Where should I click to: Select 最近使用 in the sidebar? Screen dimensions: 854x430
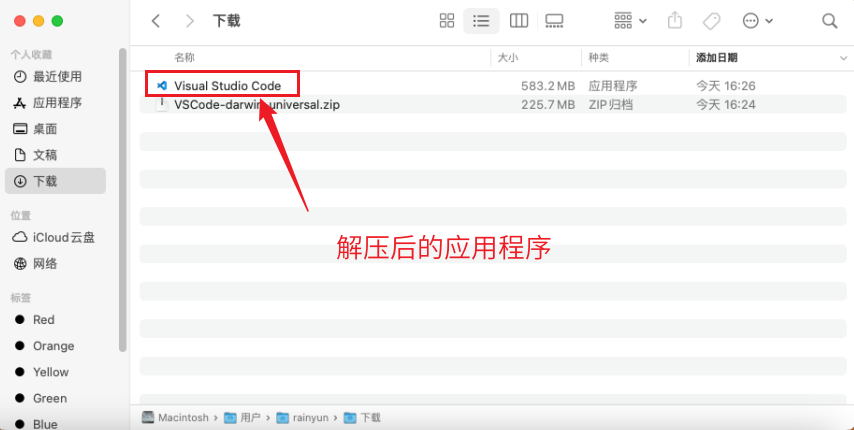tap(57, 77)
